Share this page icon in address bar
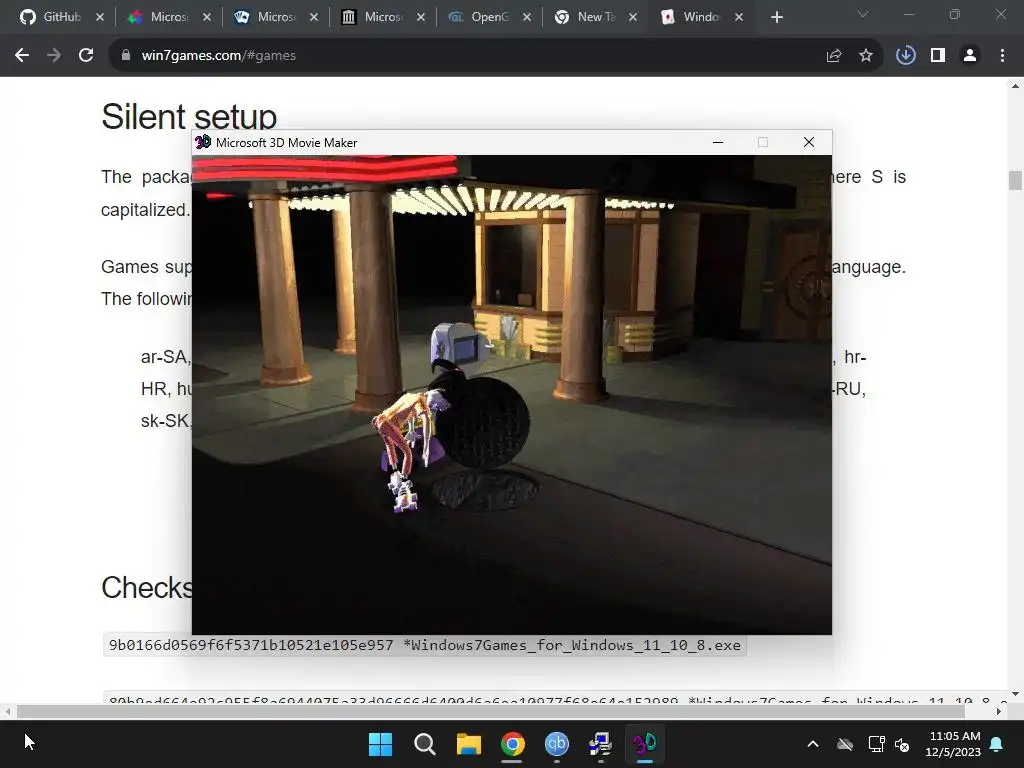The image size is (1024, 768). (834, 56)
